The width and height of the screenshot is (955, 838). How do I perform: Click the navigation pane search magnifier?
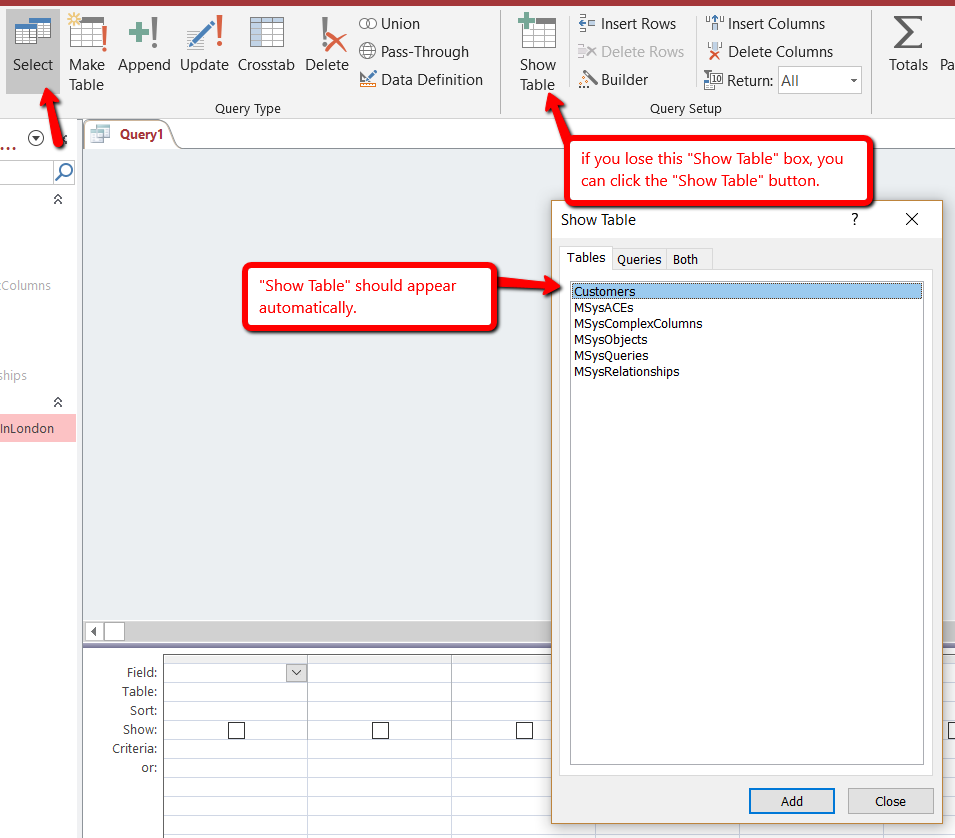coord(64,172)
